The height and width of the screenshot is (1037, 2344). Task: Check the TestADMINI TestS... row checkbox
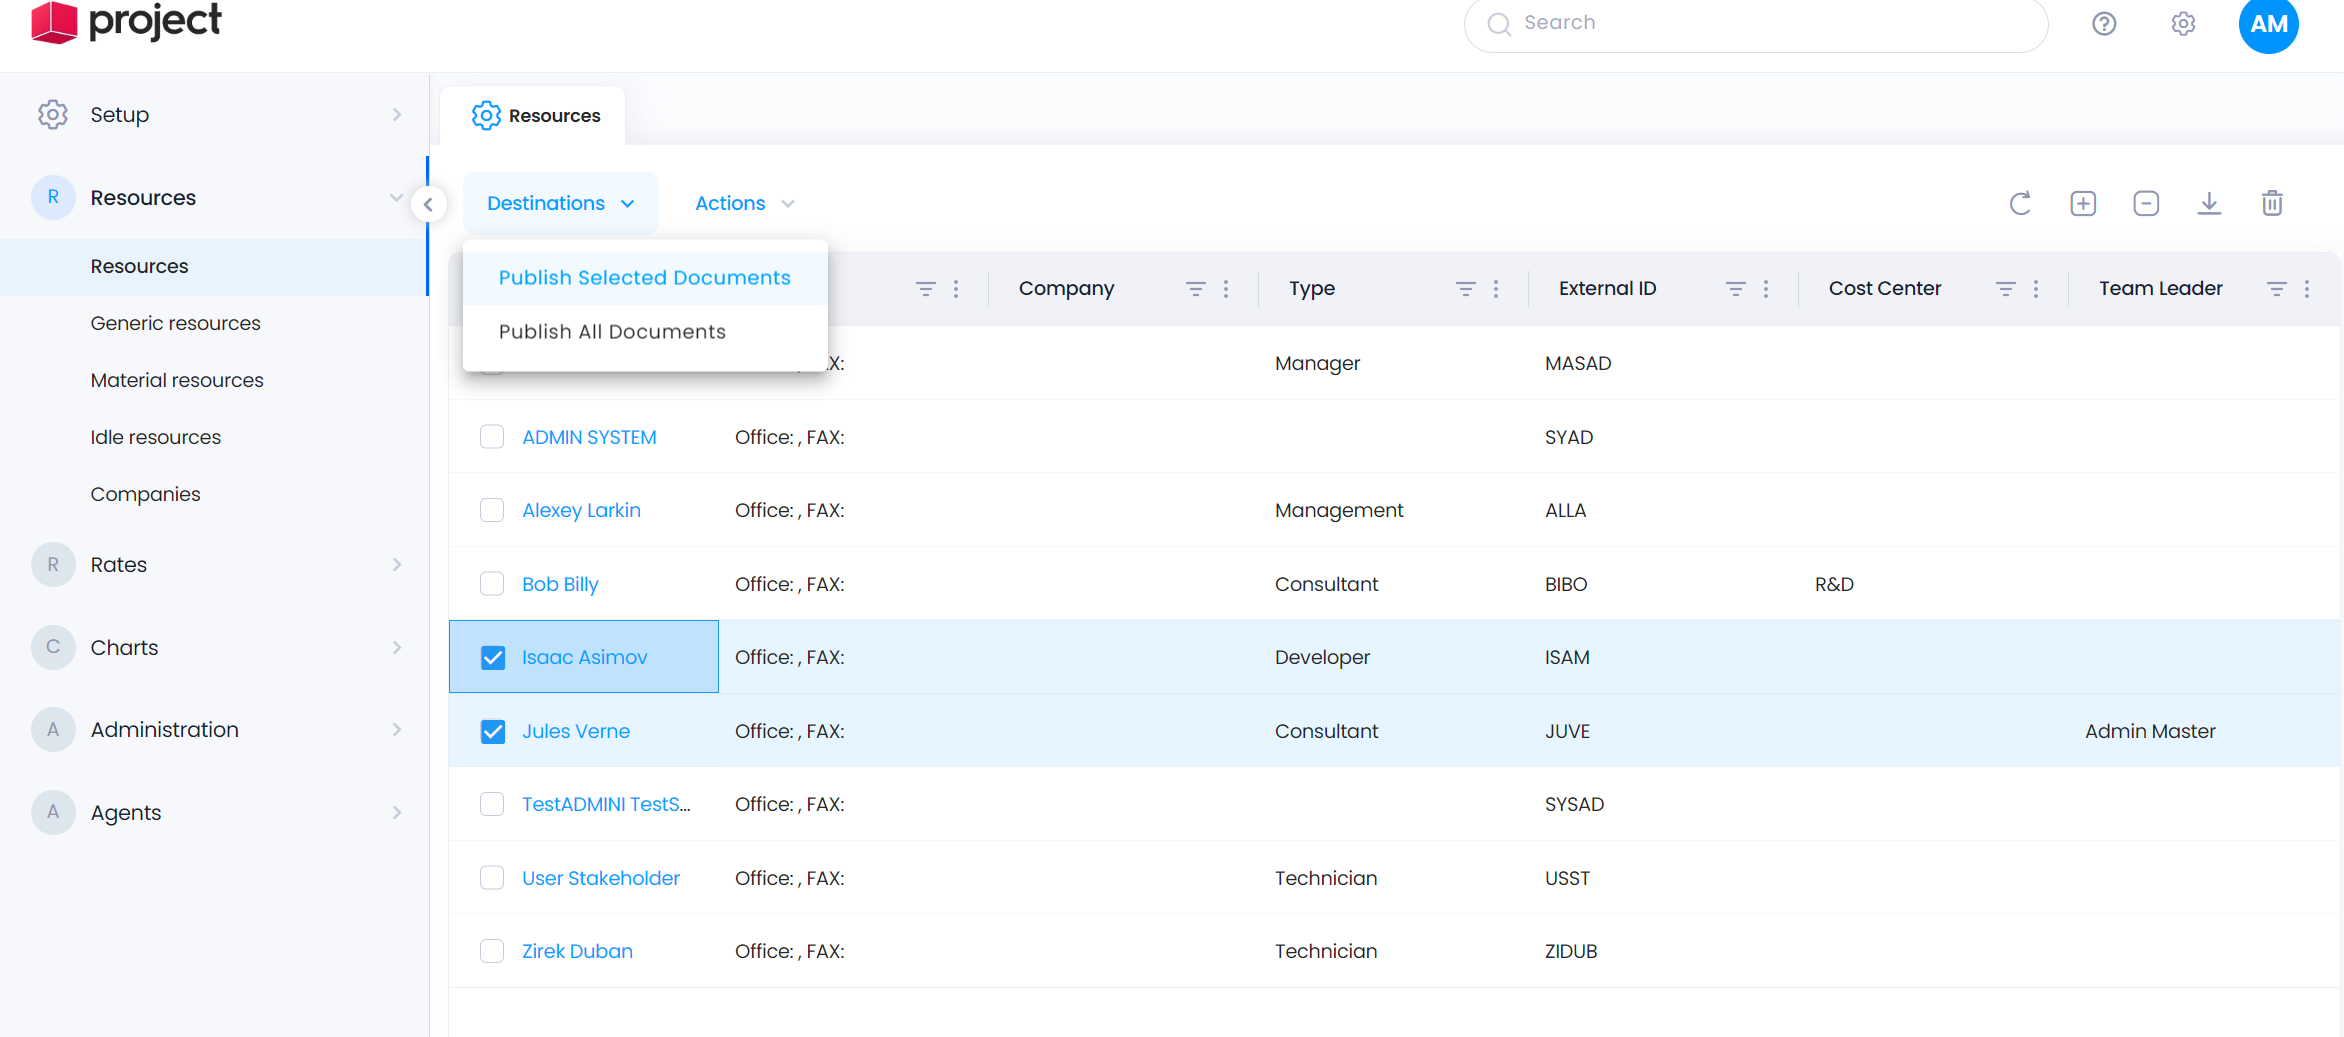[492, 804]
